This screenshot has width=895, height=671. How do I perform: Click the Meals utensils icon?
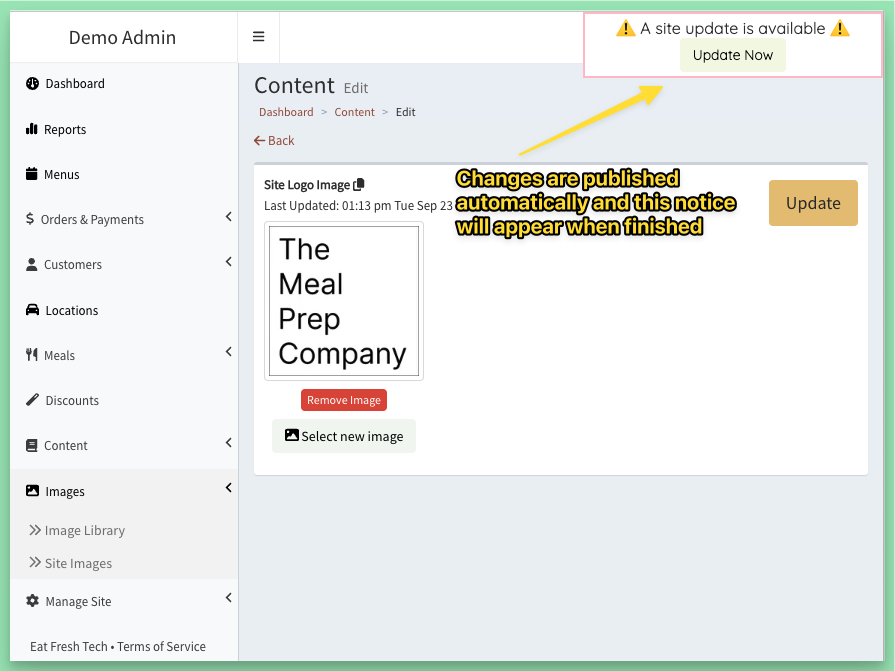coord(31,355)
